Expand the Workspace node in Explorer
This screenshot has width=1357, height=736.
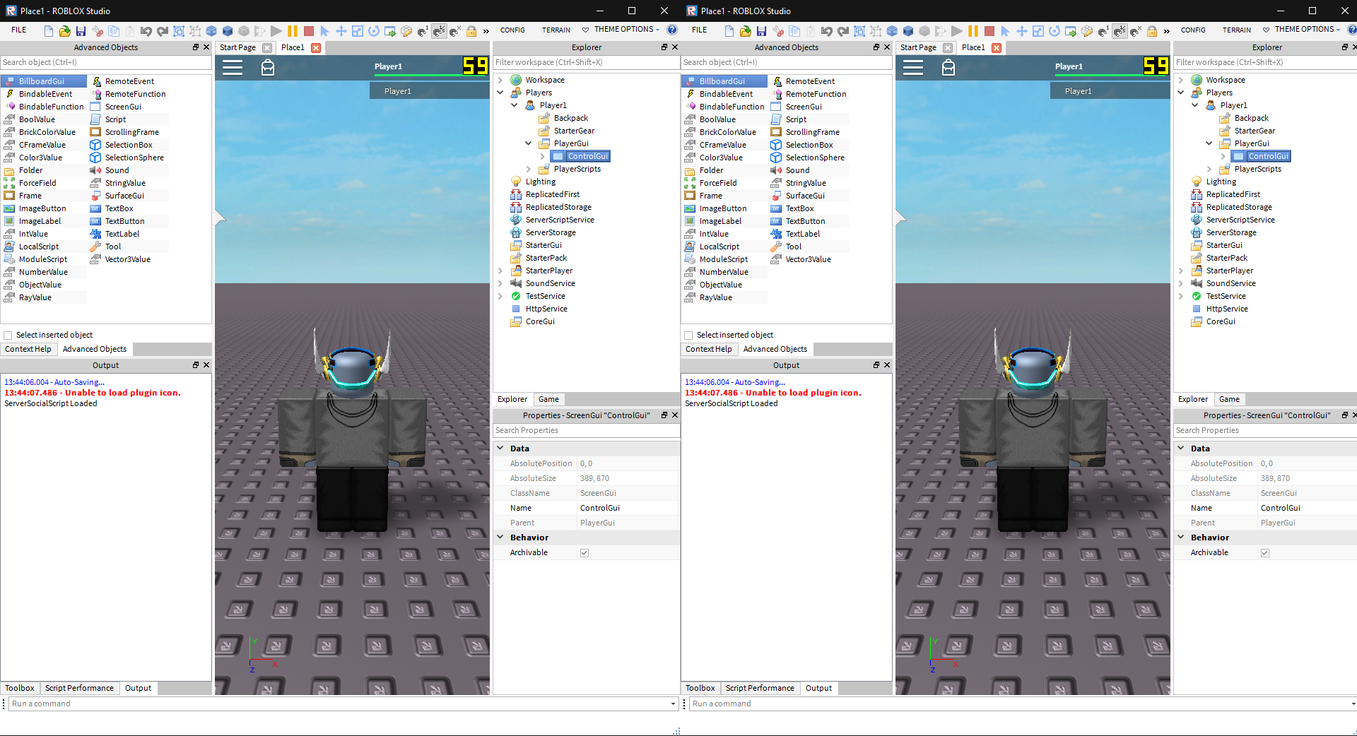(500, 79)
